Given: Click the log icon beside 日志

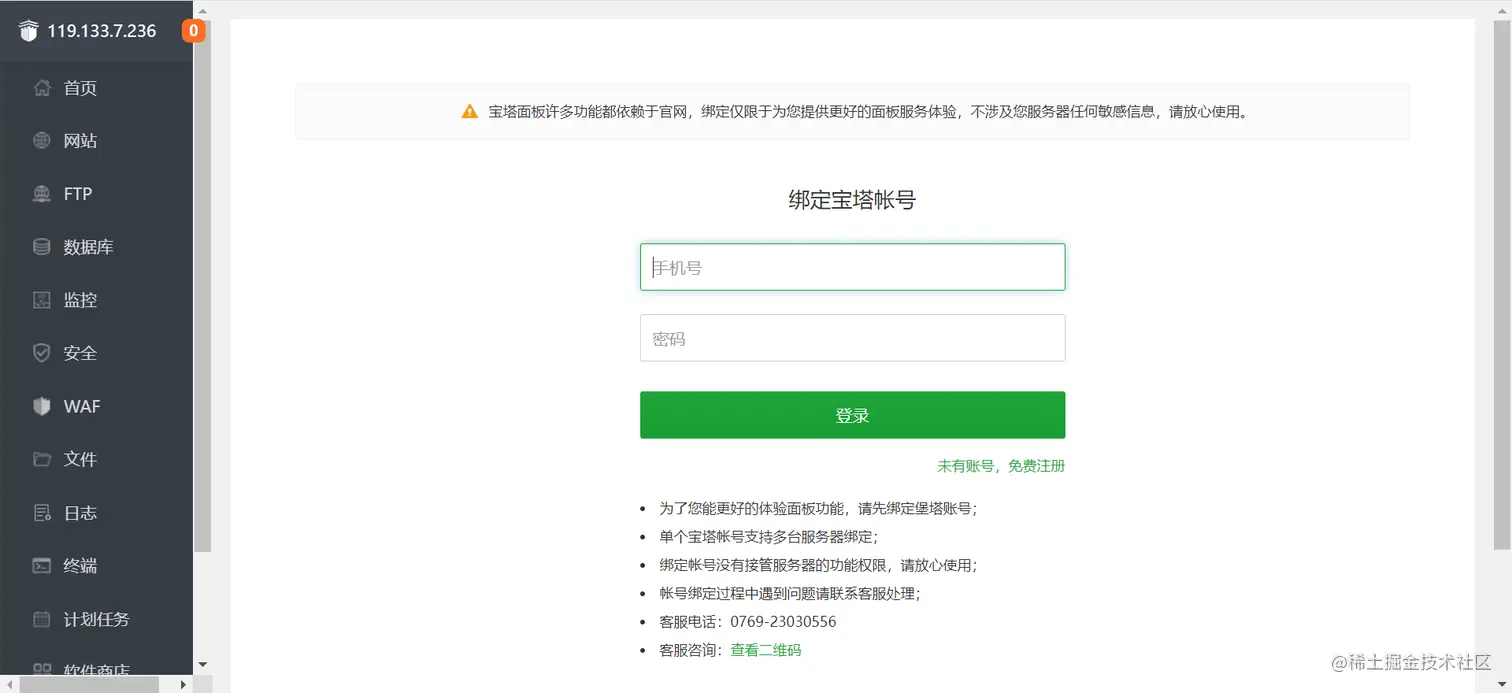Looking at the screenshot, I should click(x=41, y=513).
